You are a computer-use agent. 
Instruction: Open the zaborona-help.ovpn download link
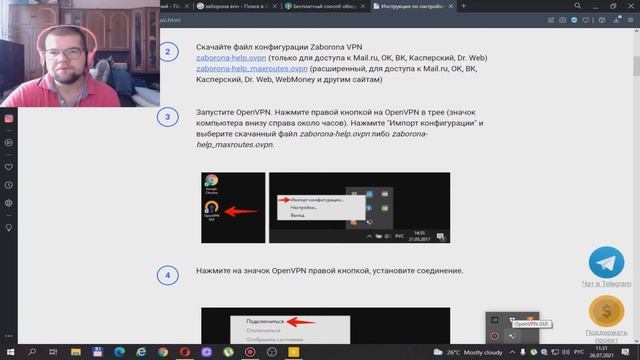[231, 58]
